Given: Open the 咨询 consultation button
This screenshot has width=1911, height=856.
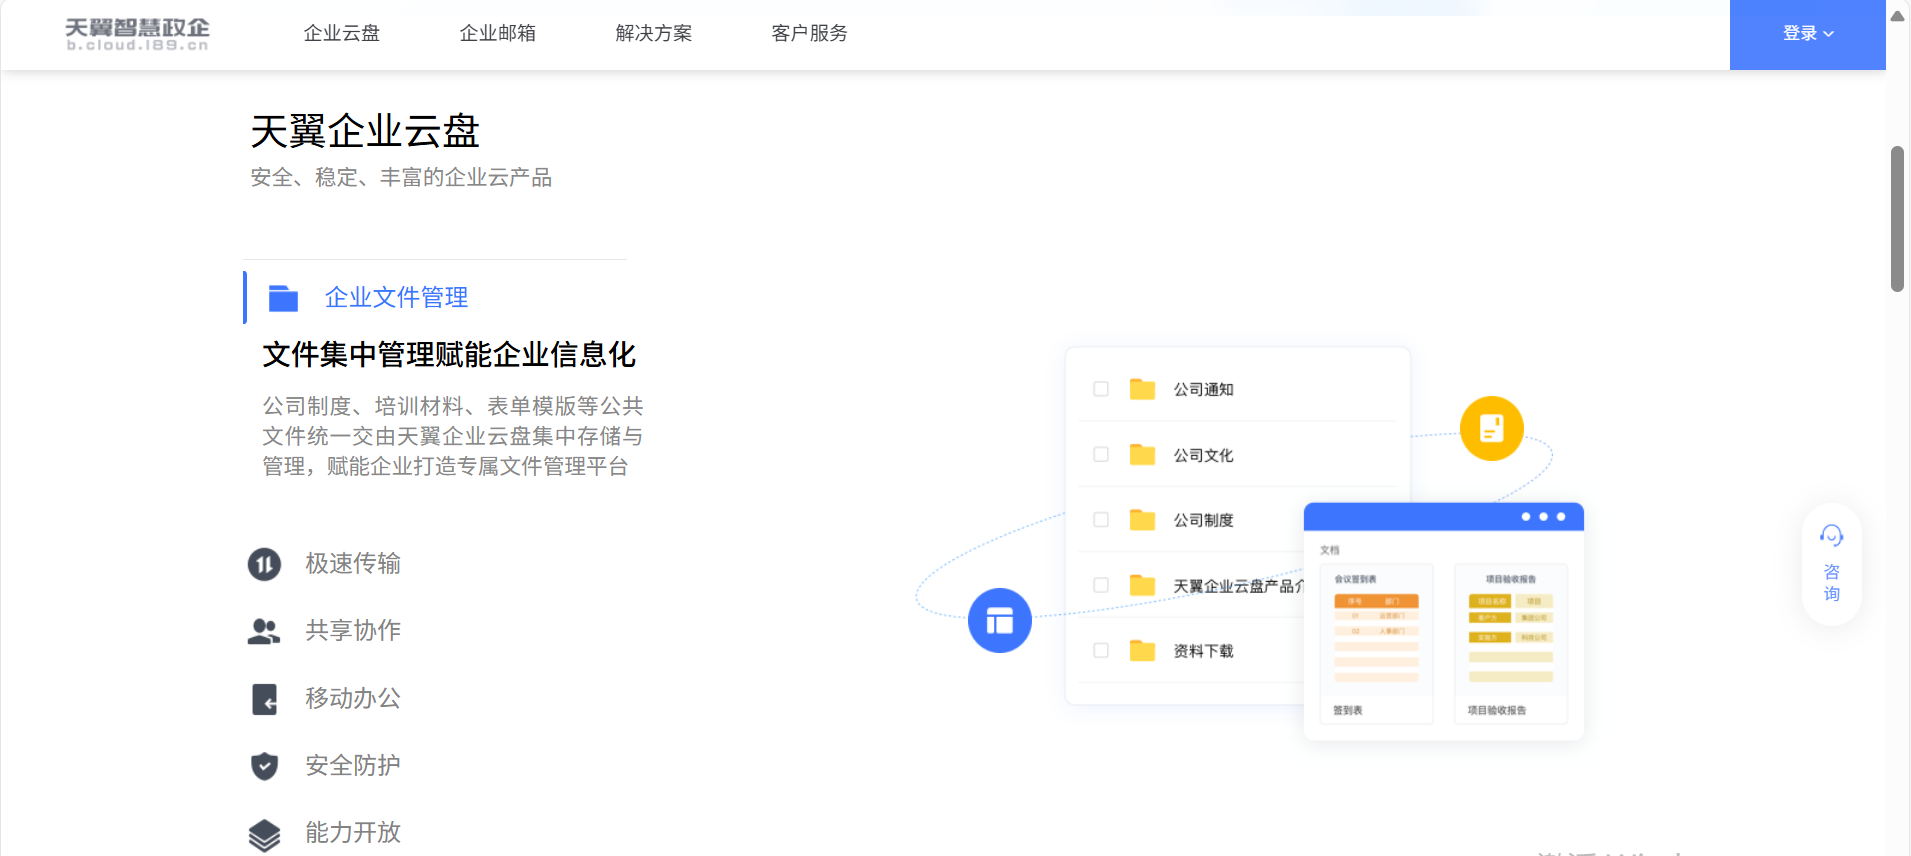Looking at the screenshot, I should click(x=1832, y=565).
